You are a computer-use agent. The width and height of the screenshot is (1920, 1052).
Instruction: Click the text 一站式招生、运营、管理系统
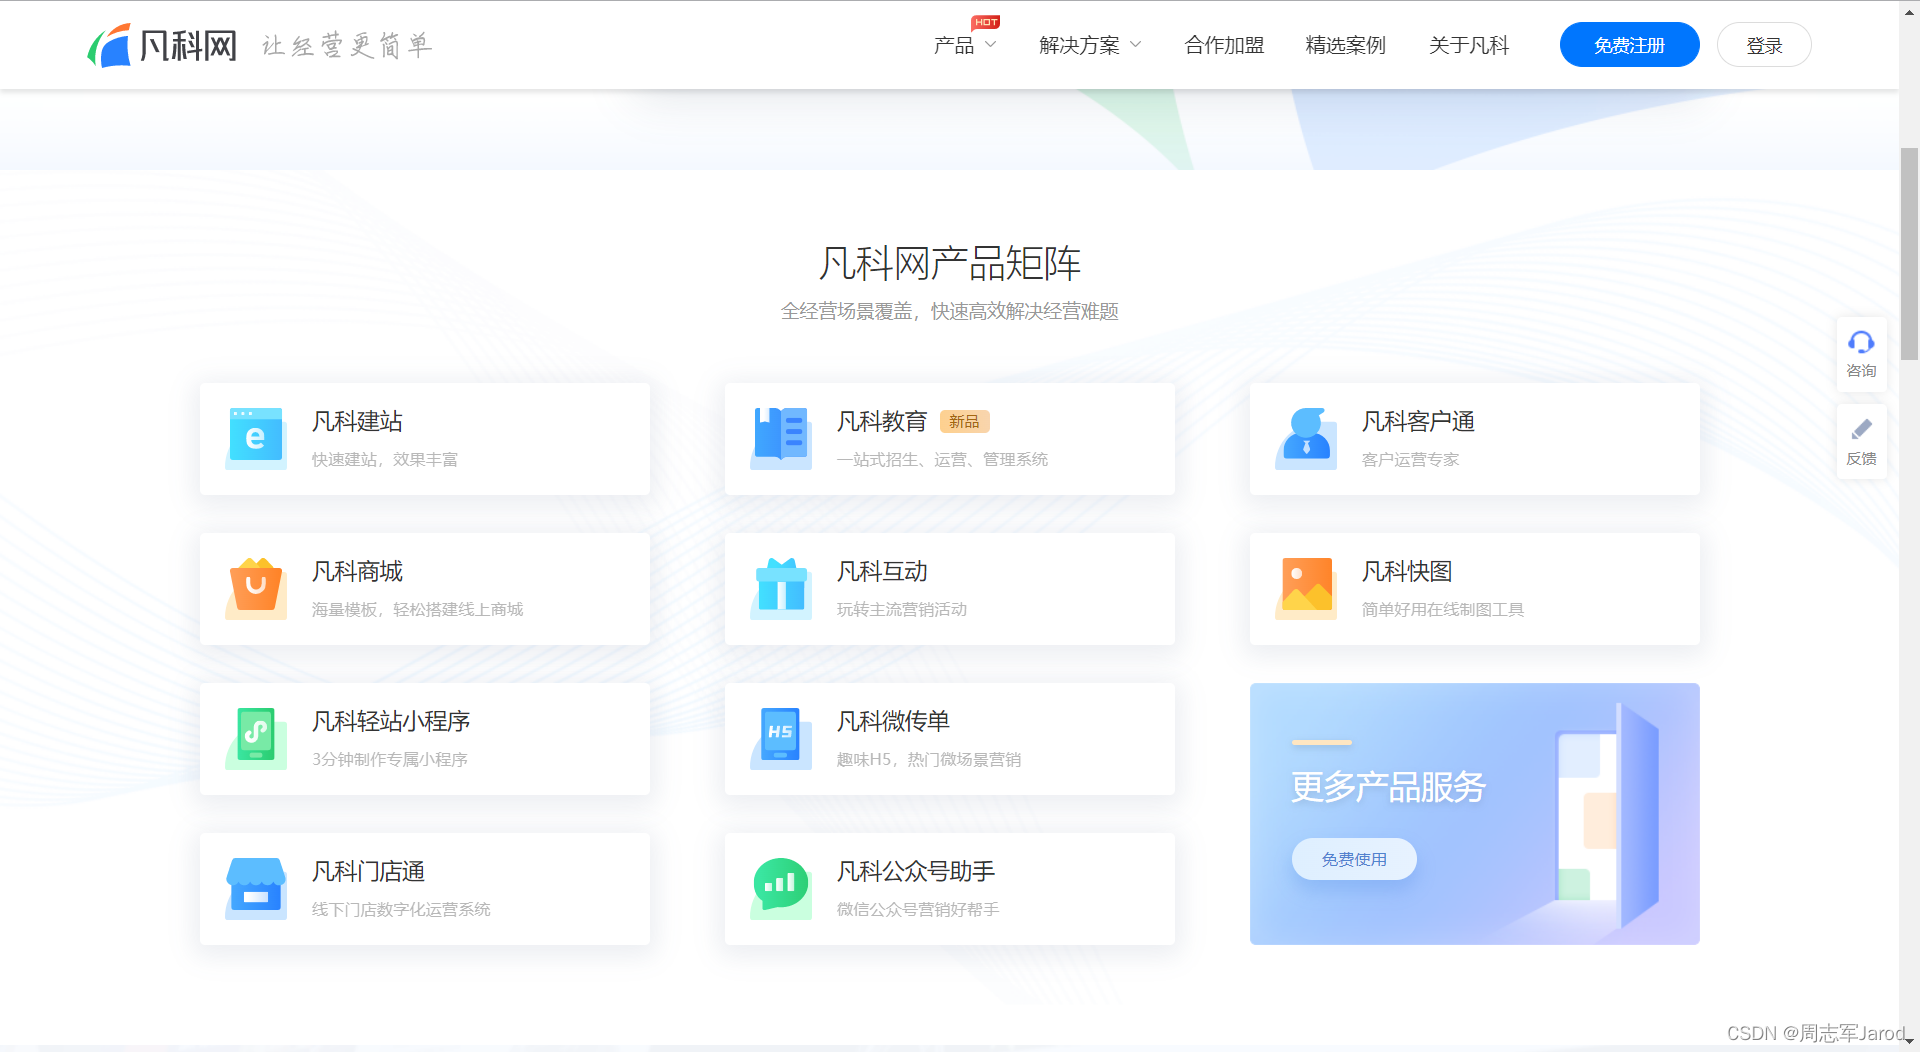(942, 460)
